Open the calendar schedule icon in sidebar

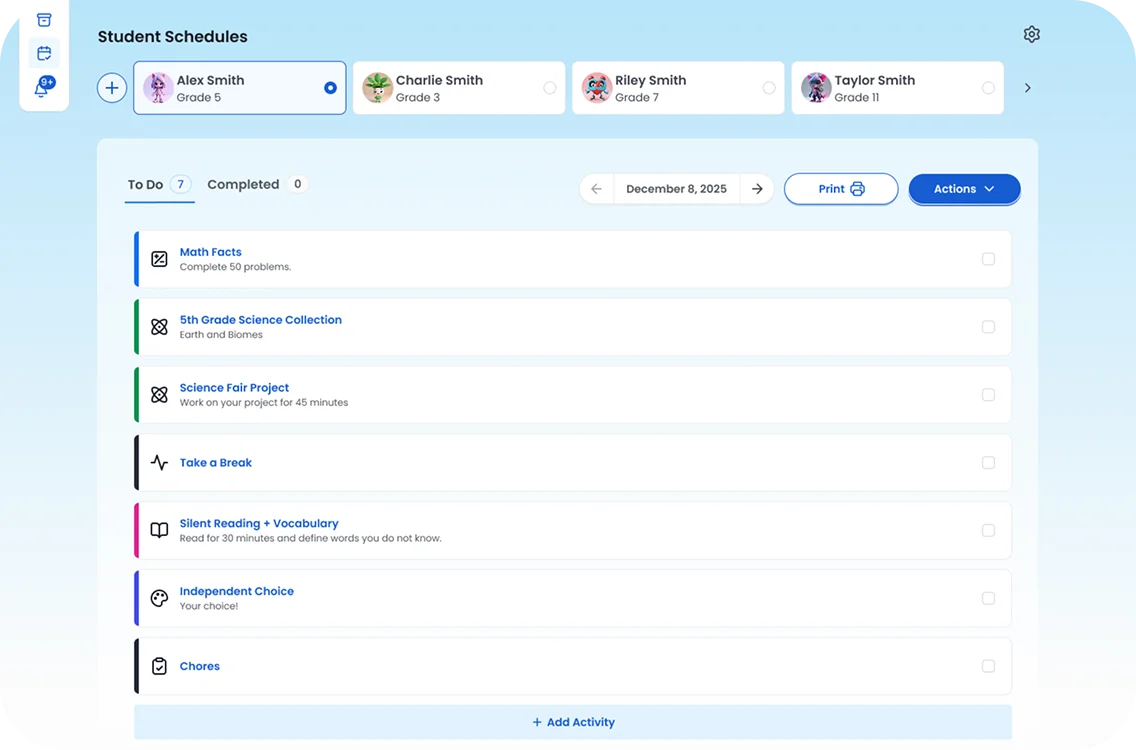[x=44, y=54]
